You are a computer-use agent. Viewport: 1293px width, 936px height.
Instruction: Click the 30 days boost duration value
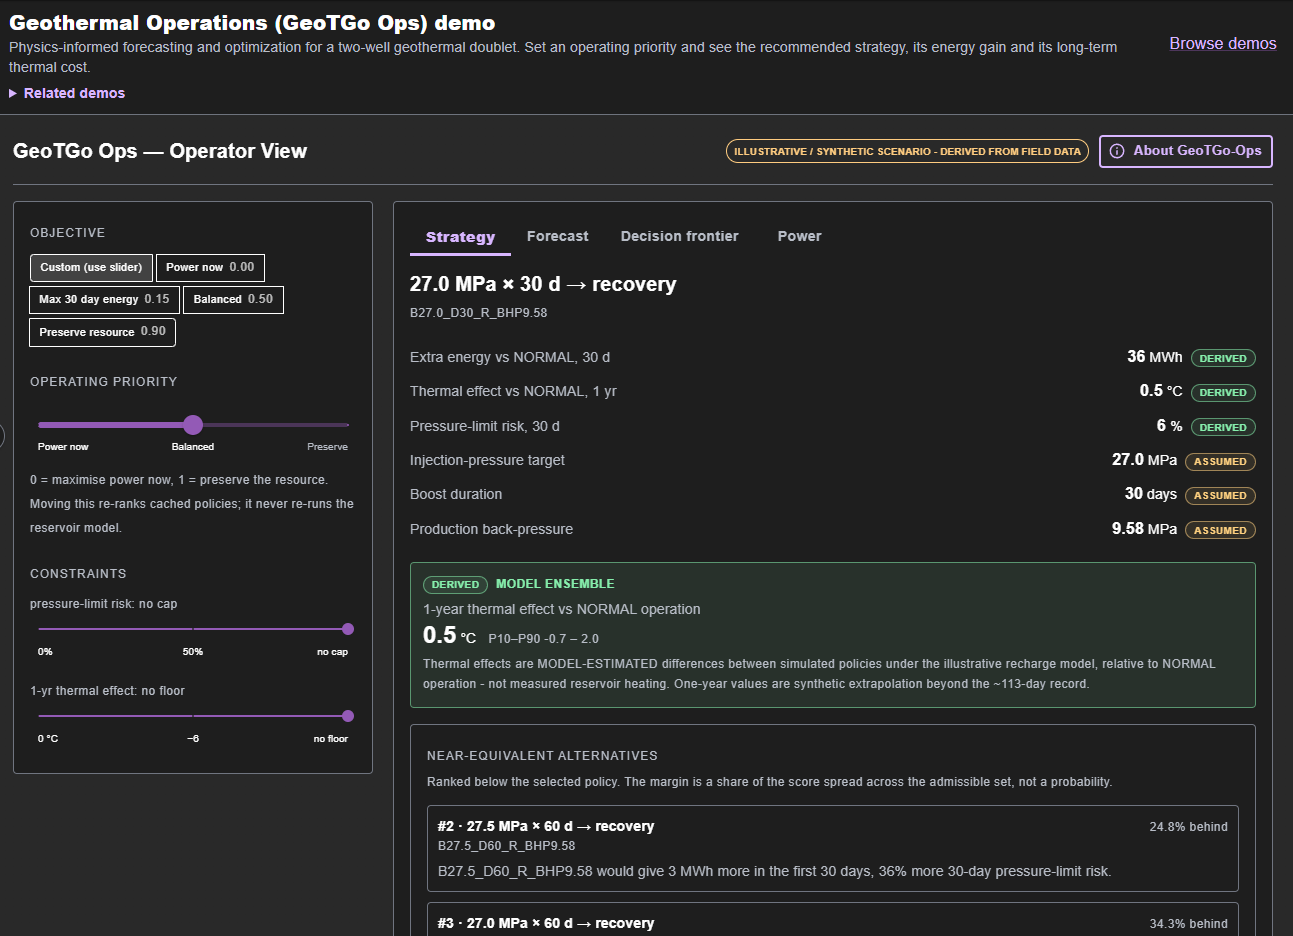coord(1150,494)
